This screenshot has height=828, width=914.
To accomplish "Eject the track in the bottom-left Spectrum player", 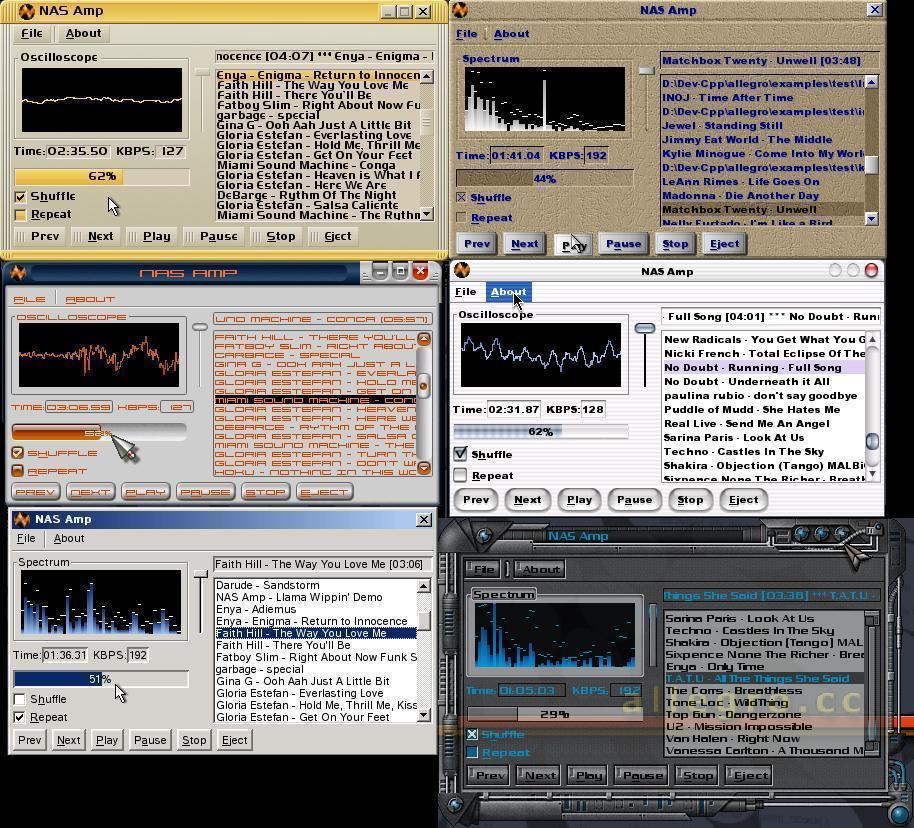I will [x=234, y=740].
